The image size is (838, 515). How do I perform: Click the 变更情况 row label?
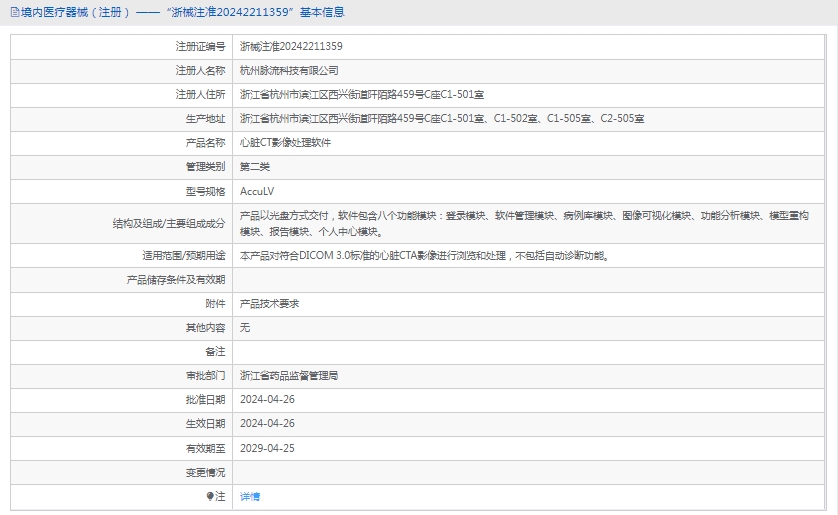[205, 472]
